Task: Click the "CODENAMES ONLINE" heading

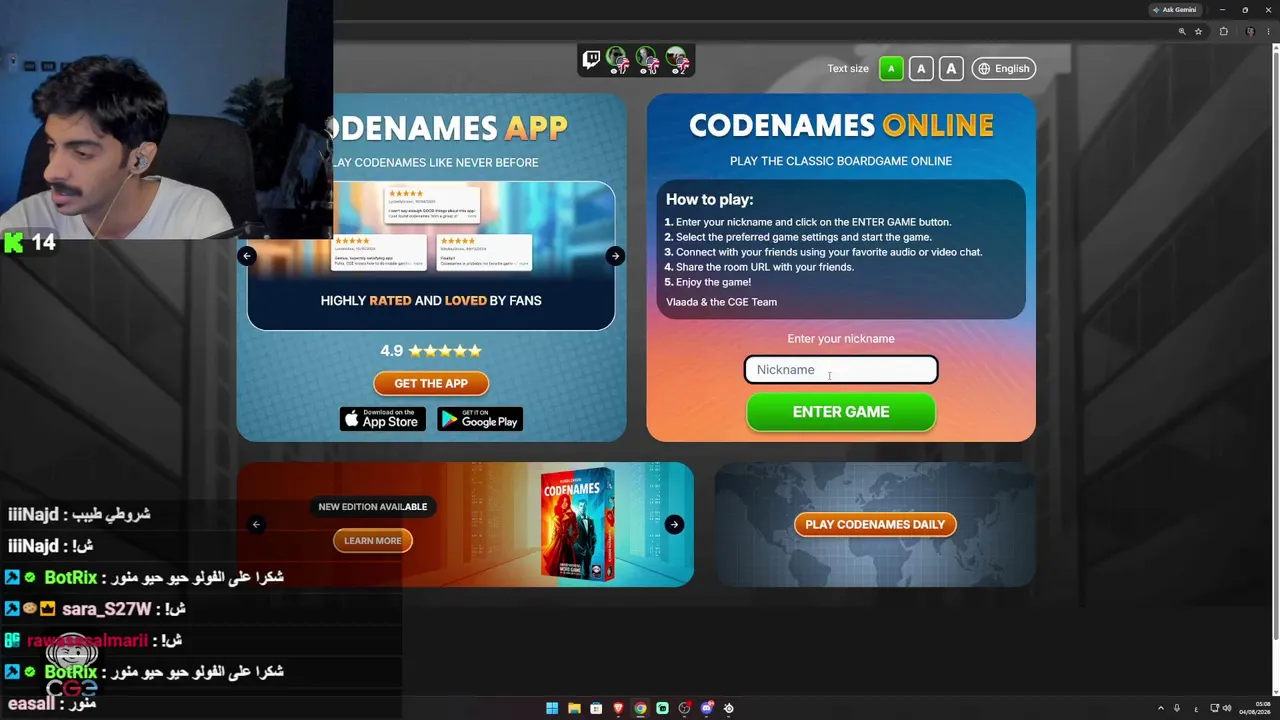Action: coord(841,125)
